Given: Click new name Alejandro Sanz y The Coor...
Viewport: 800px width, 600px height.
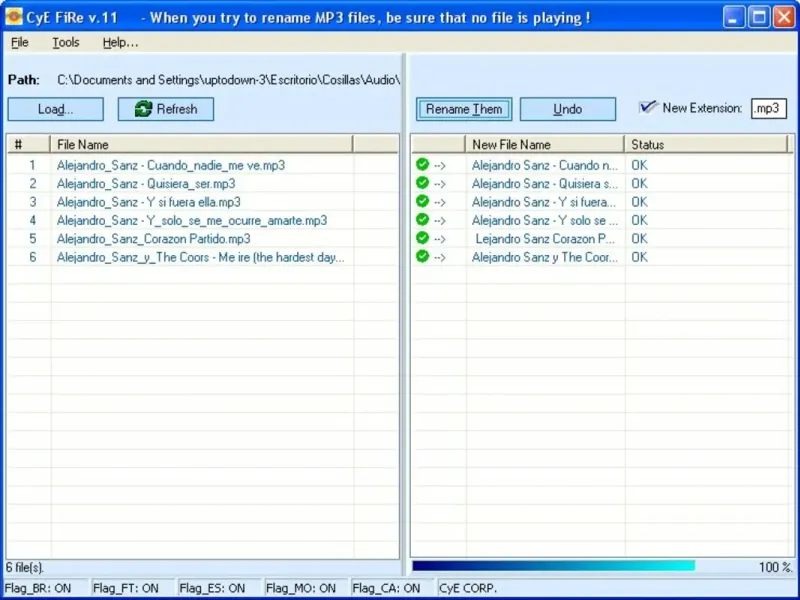Looking at the screenshot, I should (545, 257).
